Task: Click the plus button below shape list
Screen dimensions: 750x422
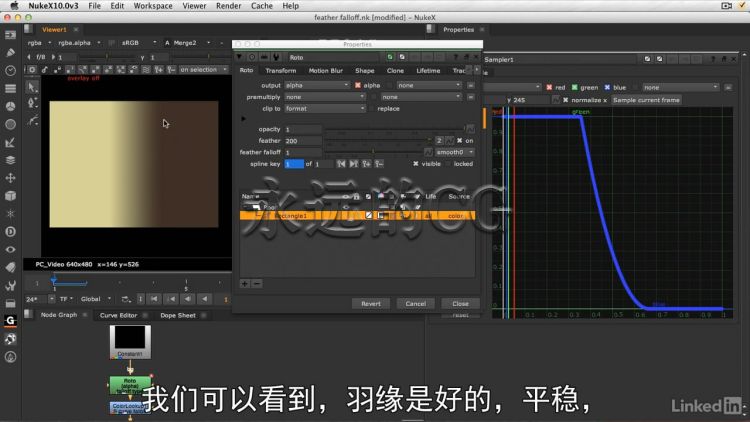Action: pos(245,284)
